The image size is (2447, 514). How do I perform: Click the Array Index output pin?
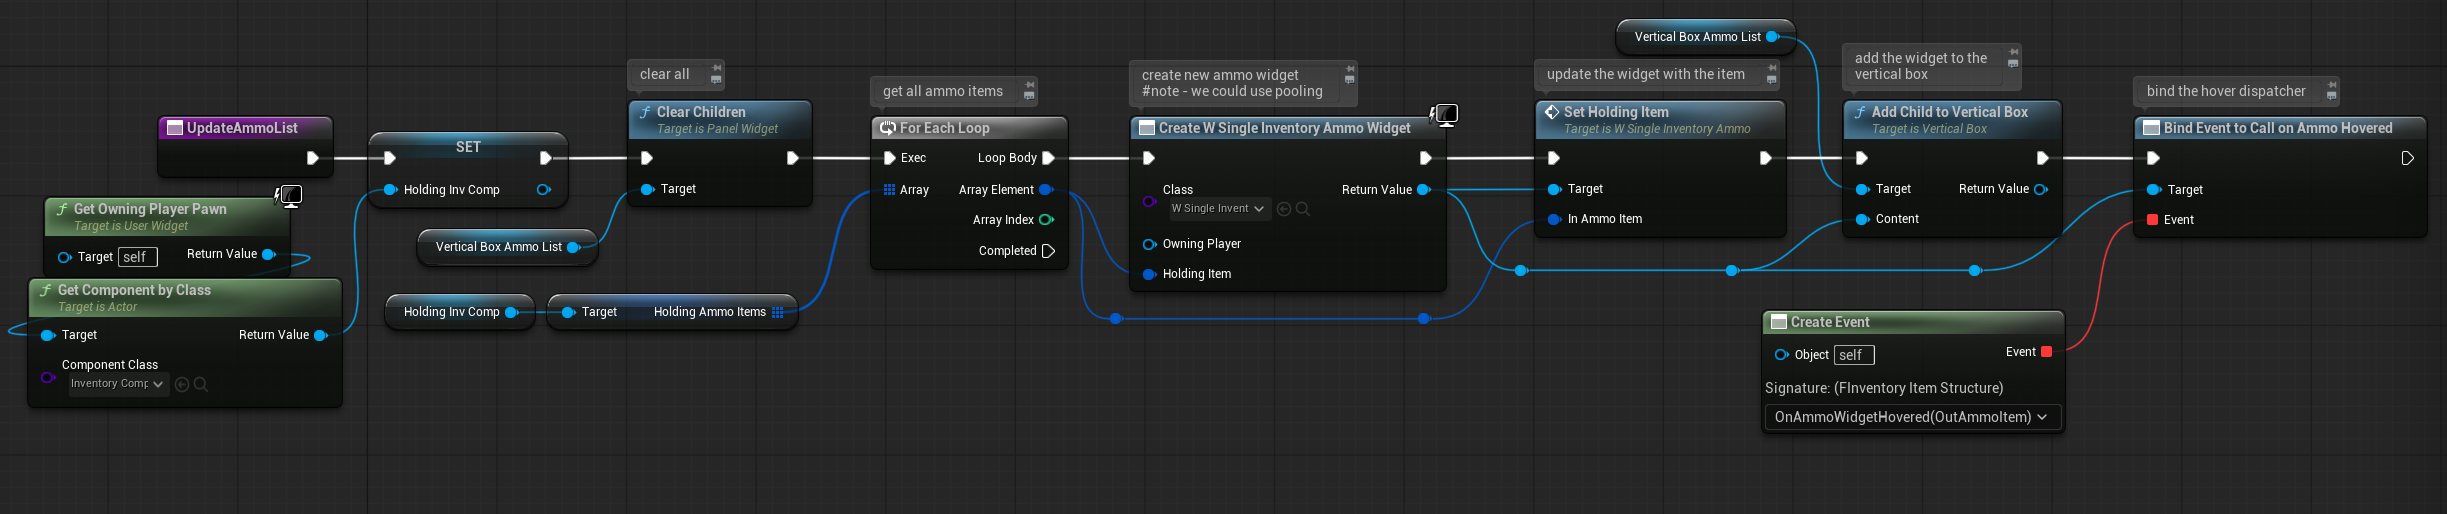(1046, 220)
